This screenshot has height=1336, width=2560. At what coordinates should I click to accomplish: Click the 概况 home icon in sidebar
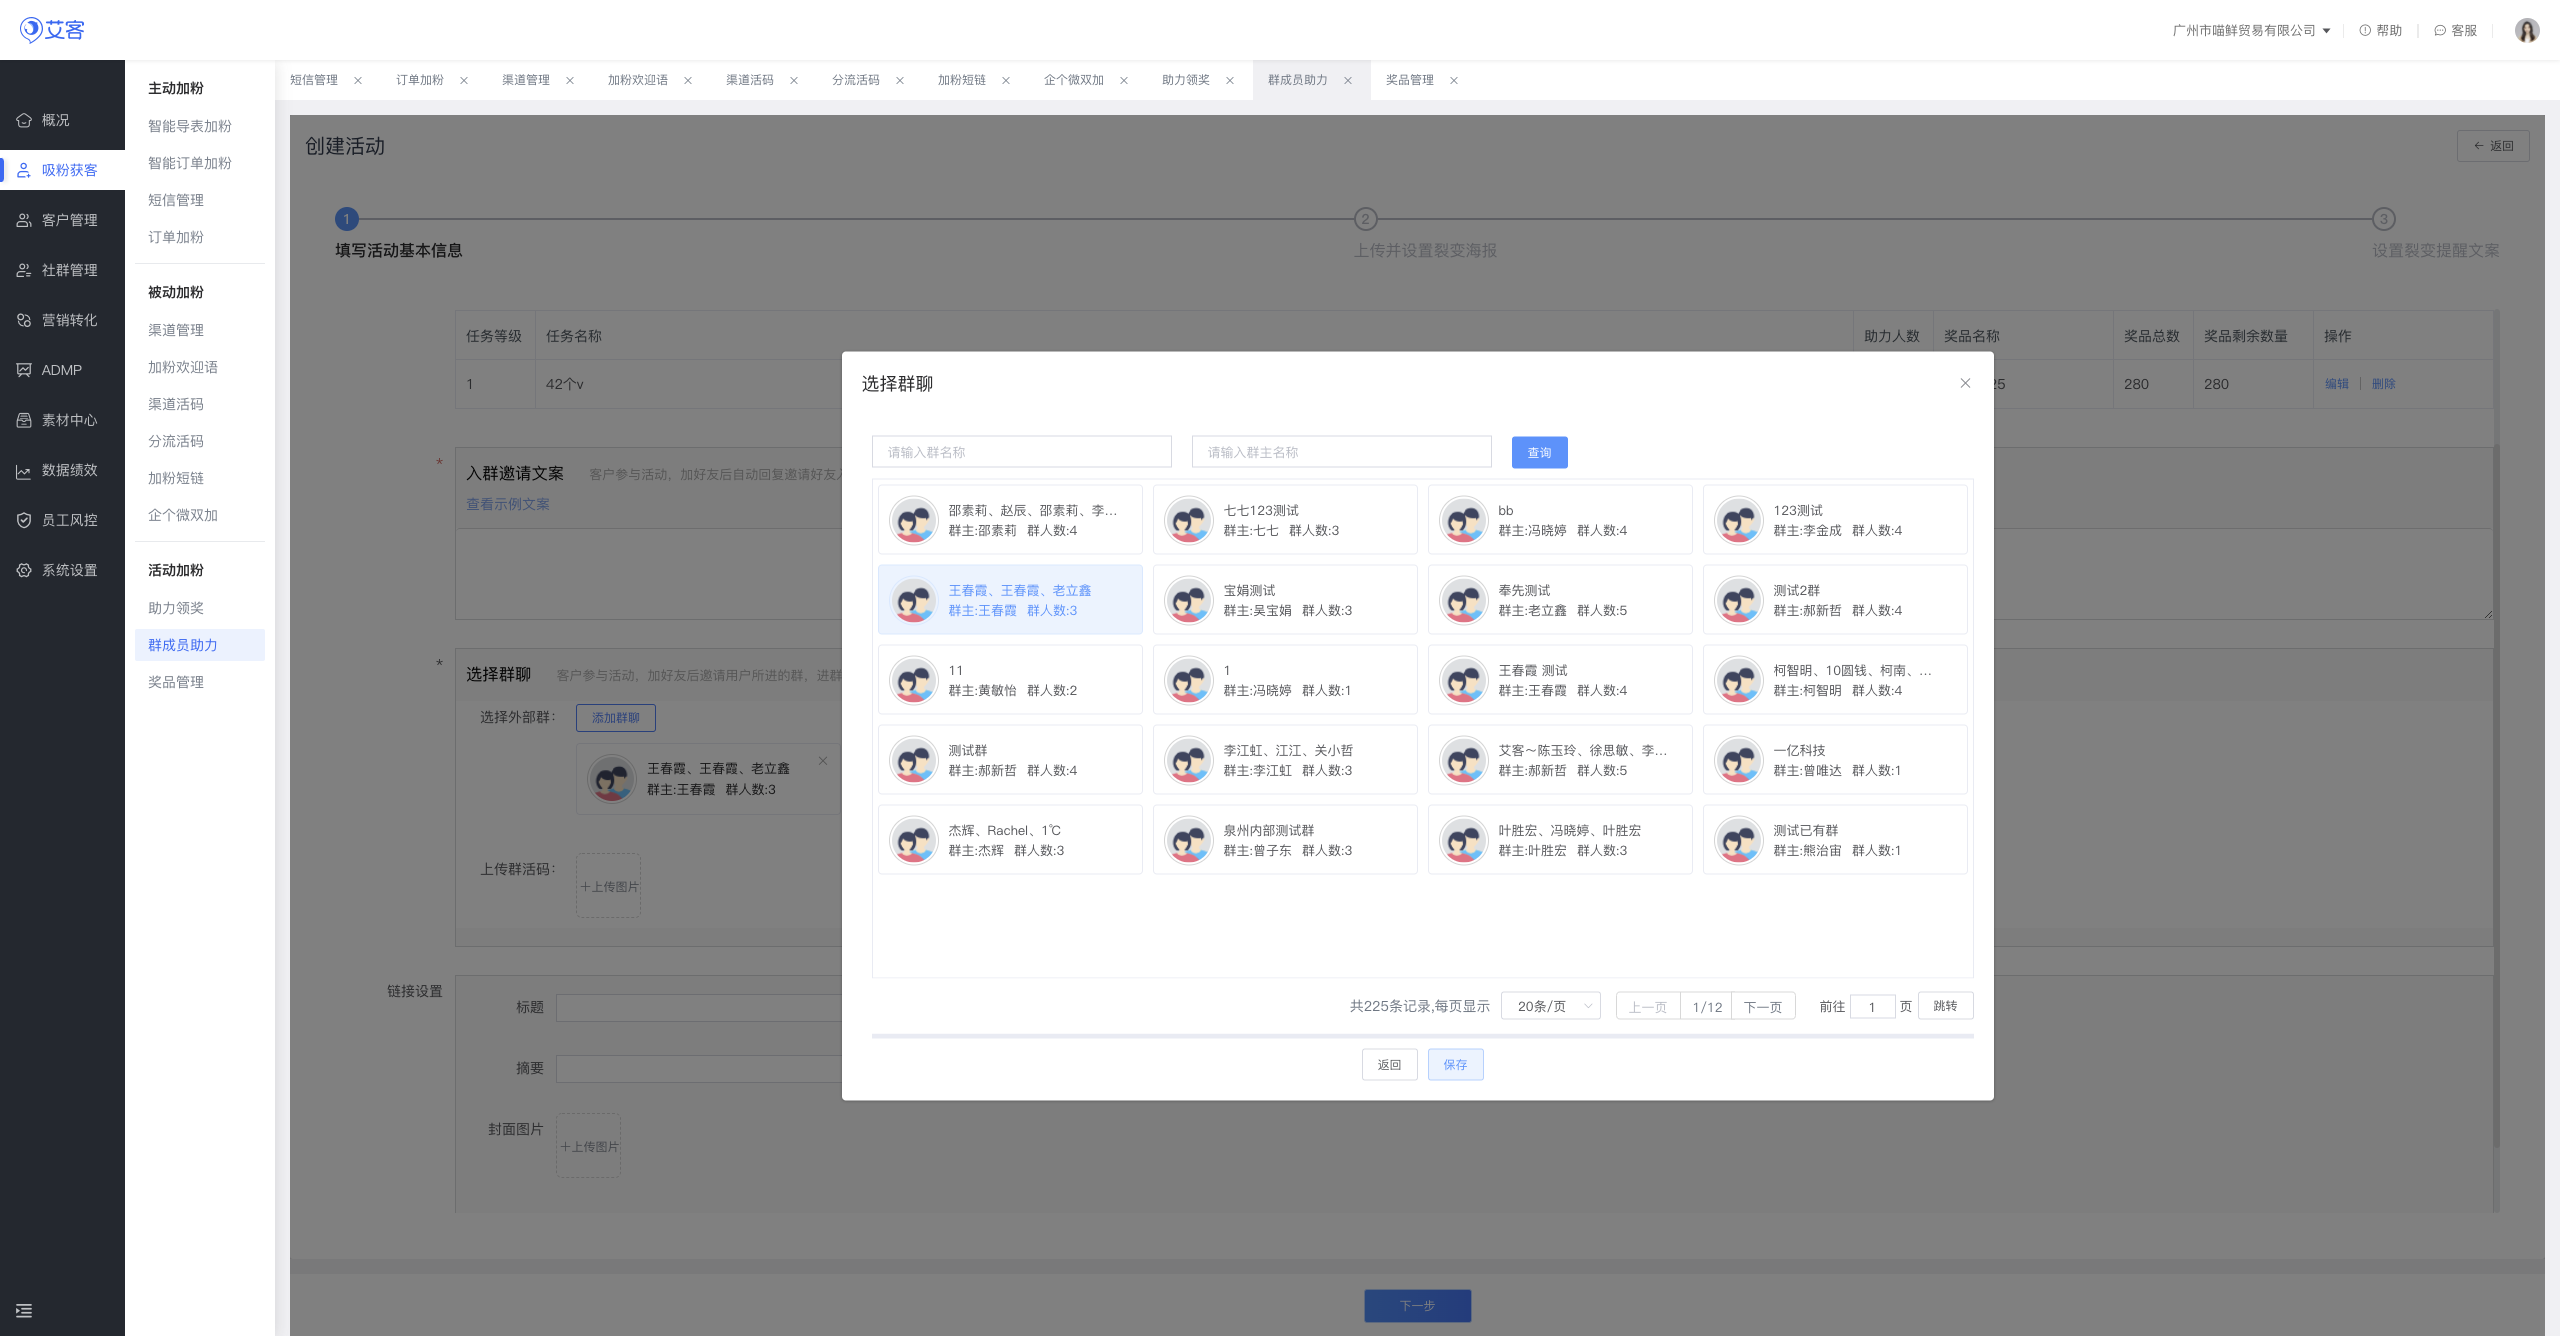(x=24, y=120)
